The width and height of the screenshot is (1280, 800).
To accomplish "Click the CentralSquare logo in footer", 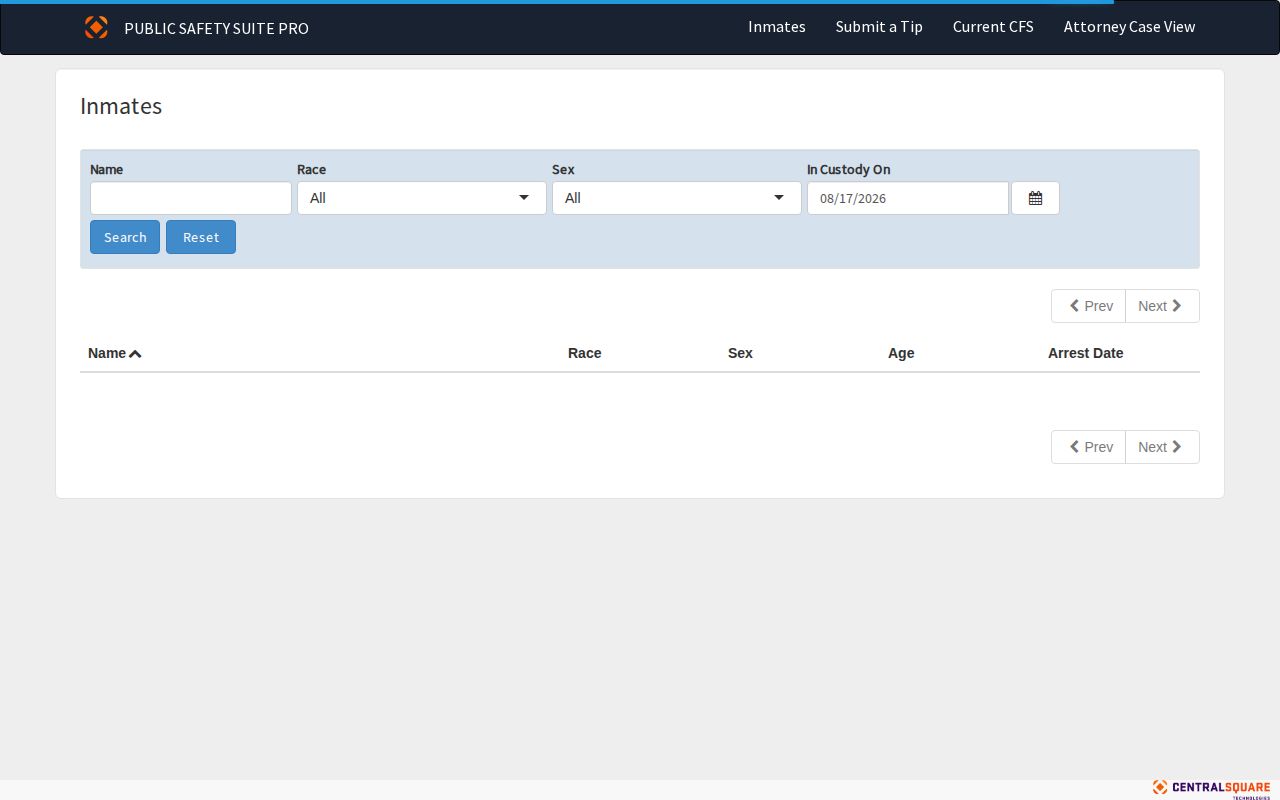I will 1211,788.
